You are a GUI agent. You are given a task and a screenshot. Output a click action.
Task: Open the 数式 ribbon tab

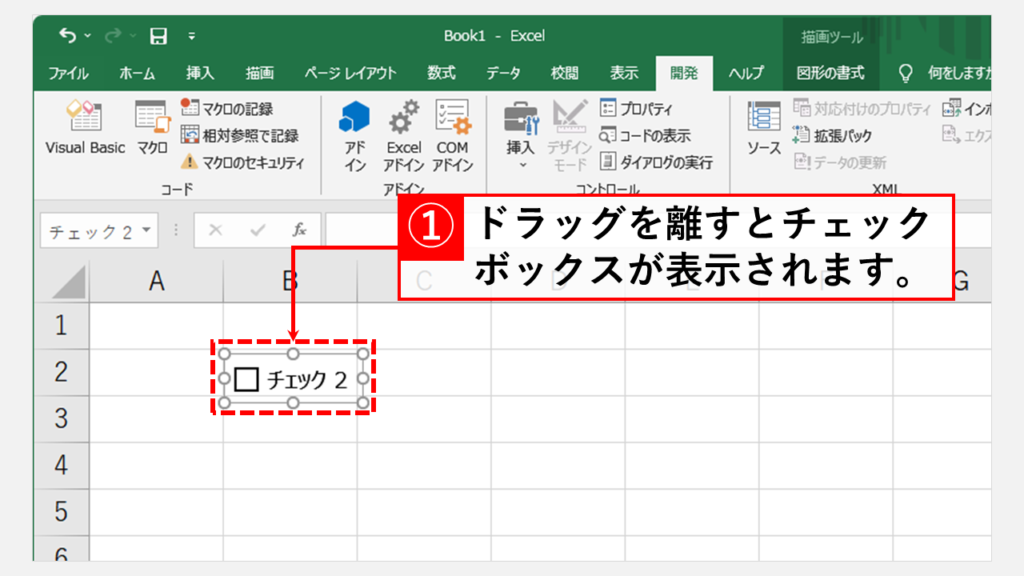[x=441, y=73]
